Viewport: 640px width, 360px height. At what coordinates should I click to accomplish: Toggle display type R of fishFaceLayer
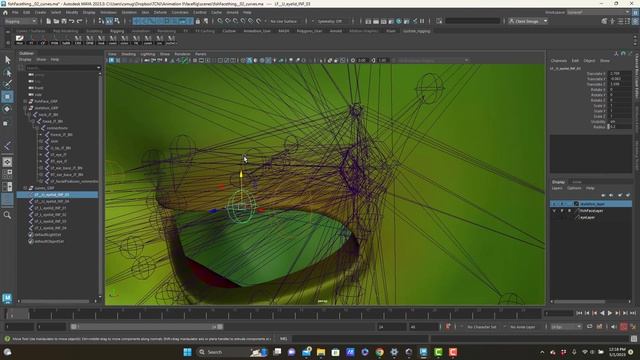pyautogui.click(x=569, y=211)
